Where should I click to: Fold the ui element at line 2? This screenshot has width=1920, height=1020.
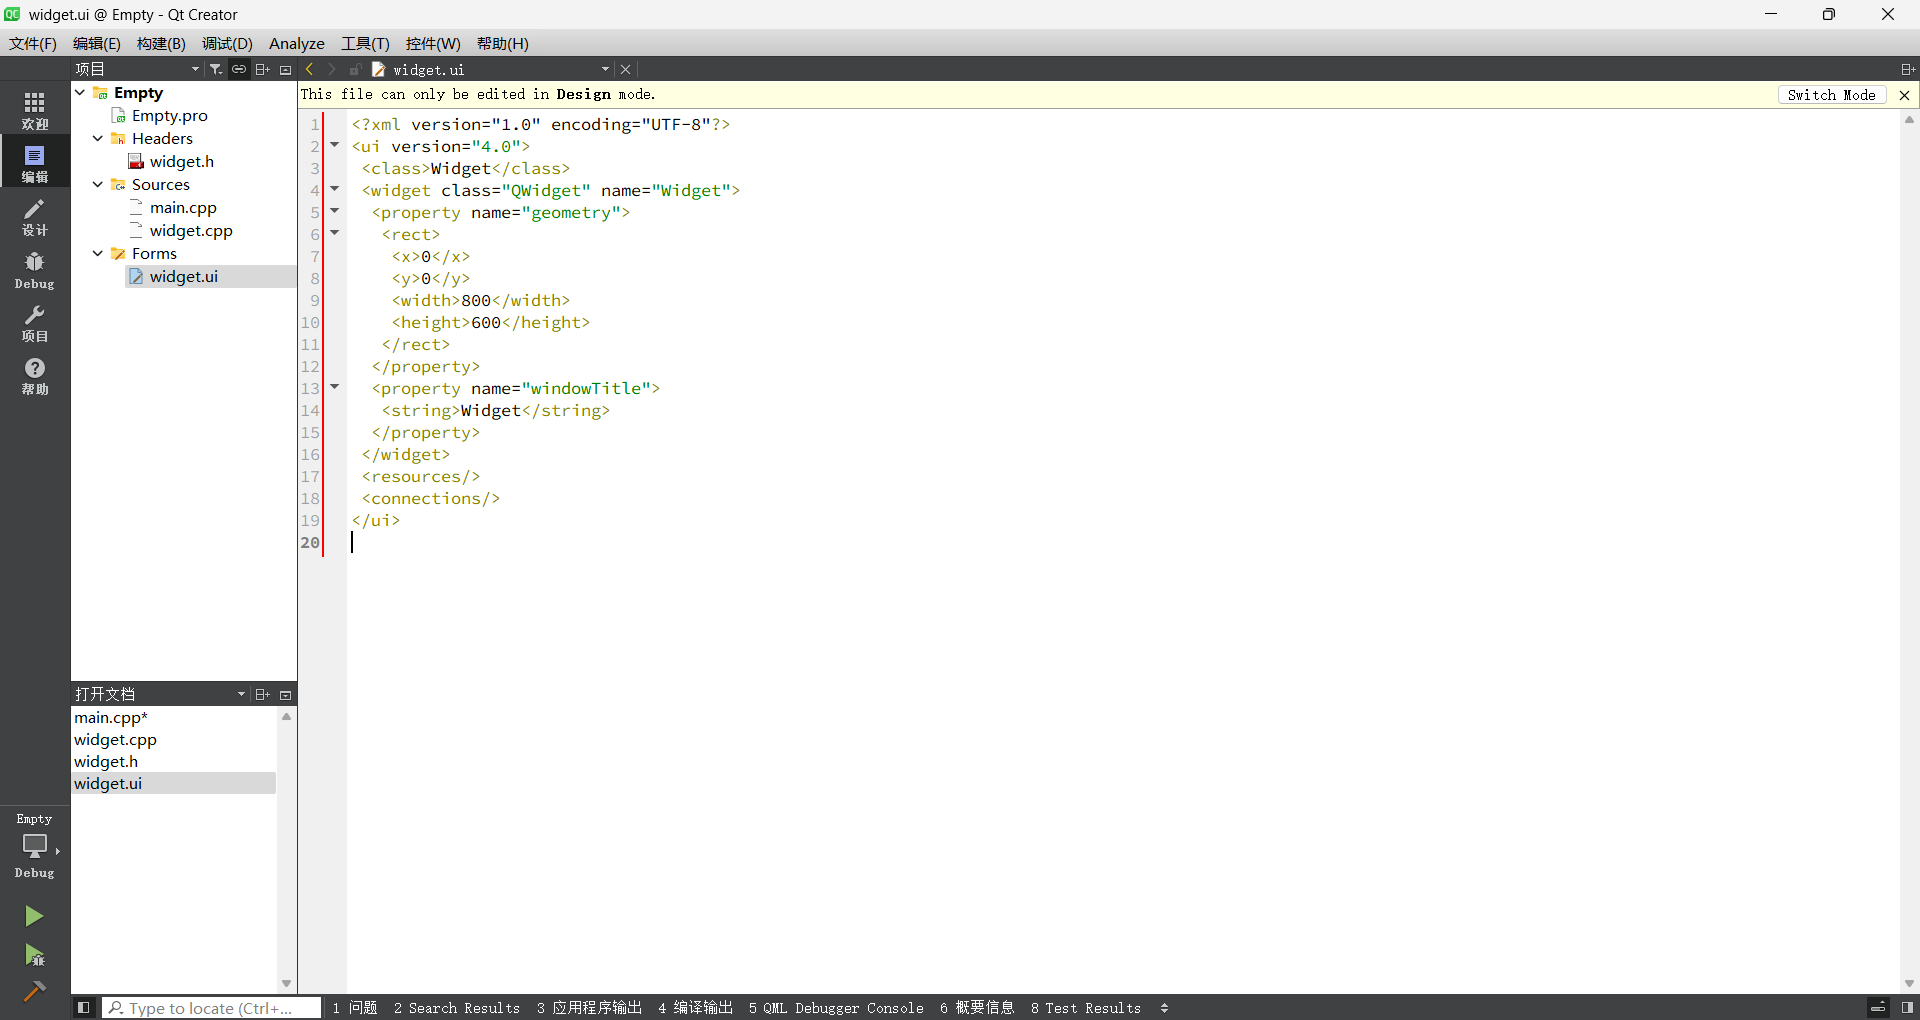335,145
